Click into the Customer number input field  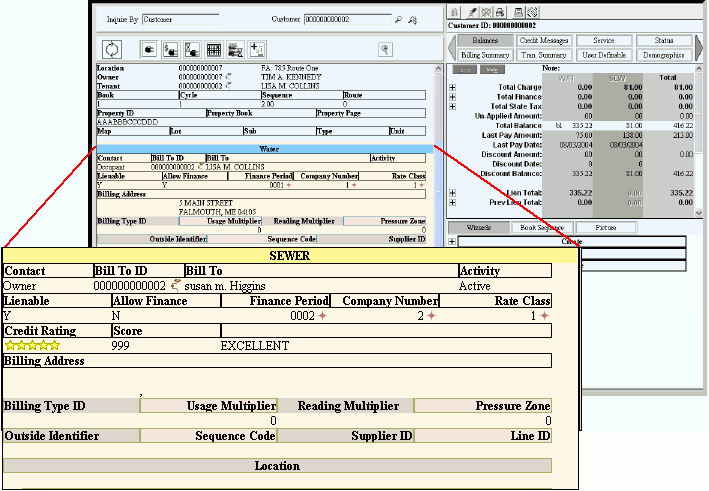(346, 19)
